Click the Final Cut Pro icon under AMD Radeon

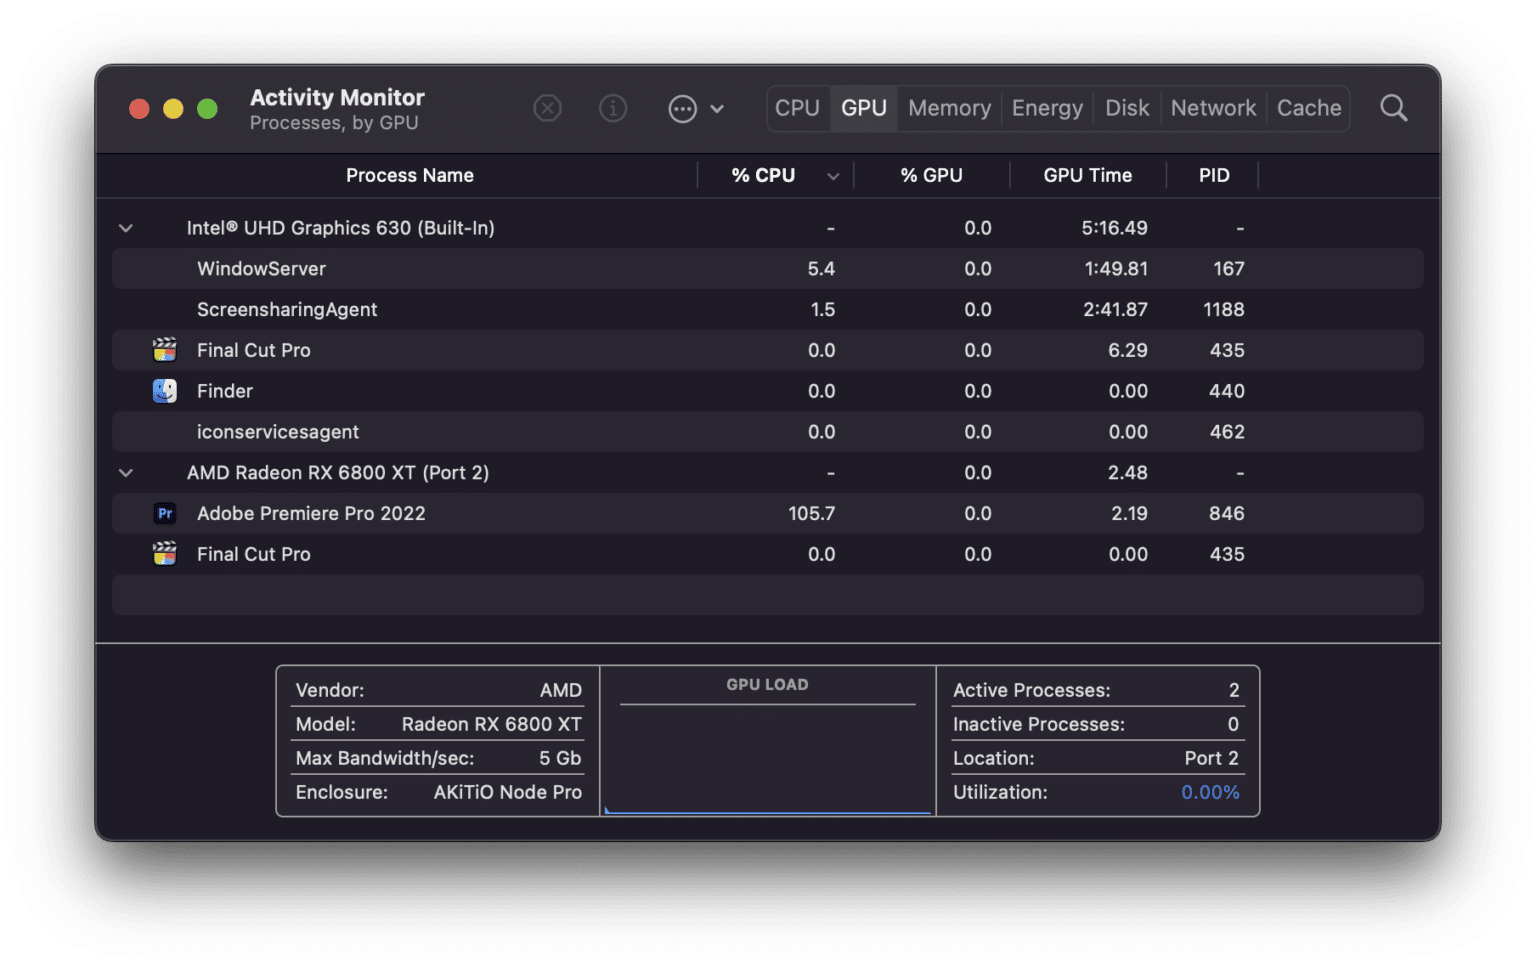coord(164,553)
